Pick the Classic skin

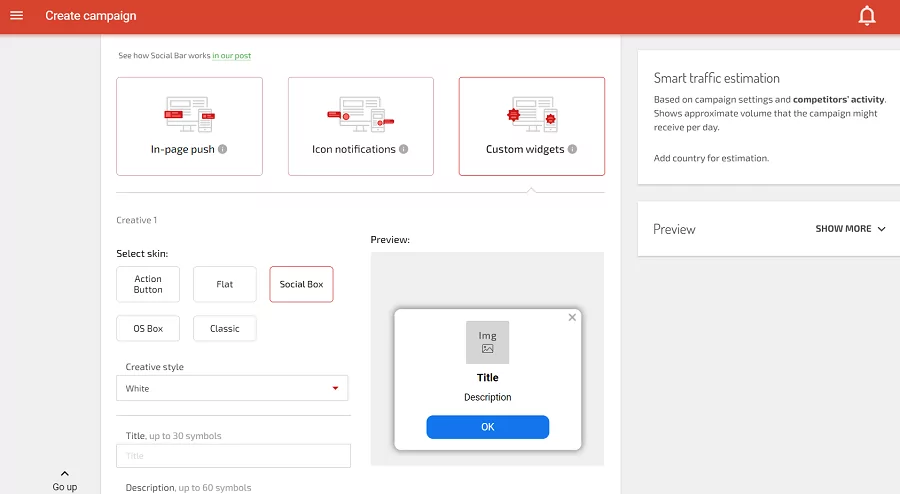coord(225,328)
